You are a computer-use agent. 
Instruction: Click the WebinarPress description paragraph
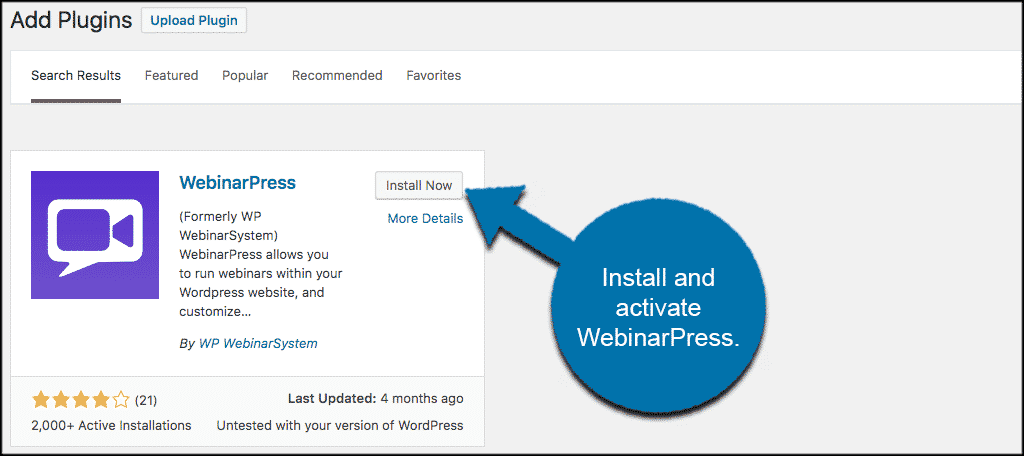(261, 264)
